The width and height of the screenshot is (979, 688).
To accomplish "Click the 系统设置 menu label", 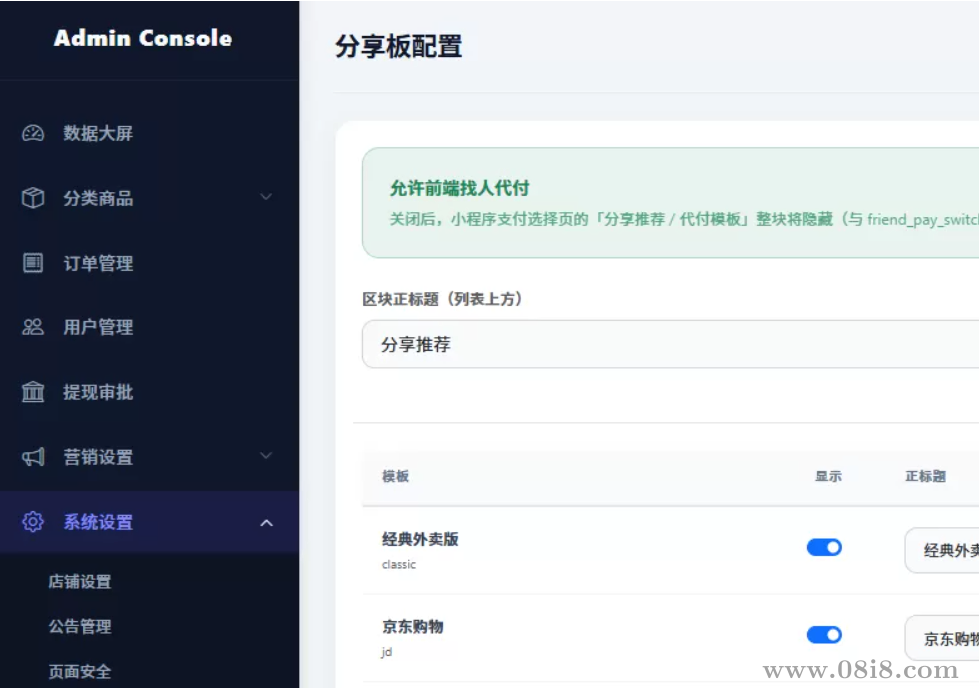I will (98, 522).
